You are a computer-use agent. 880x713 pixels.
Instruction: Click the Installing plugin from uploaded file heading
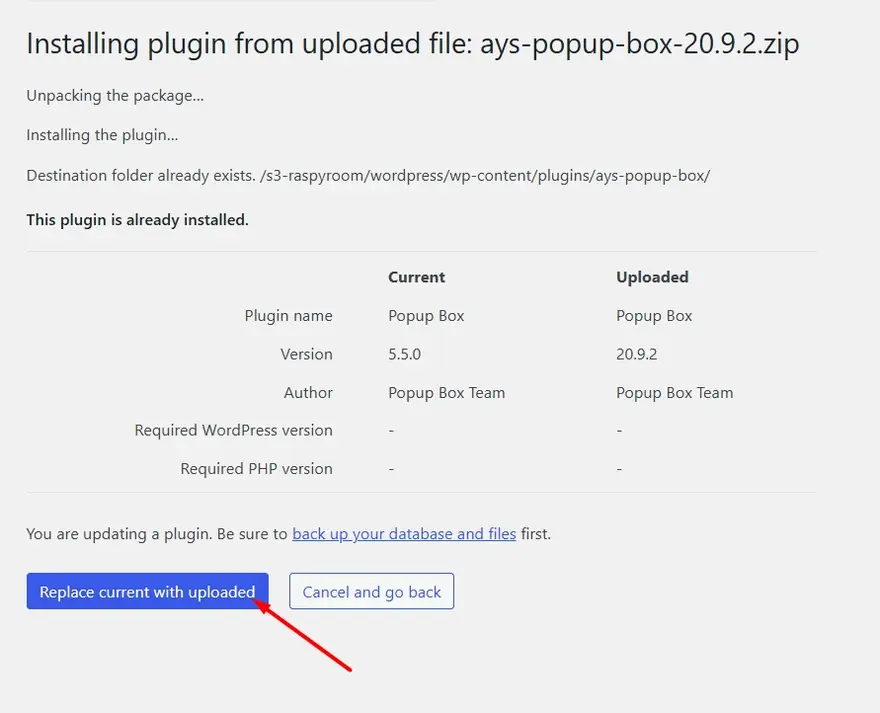tap(412, 45)
